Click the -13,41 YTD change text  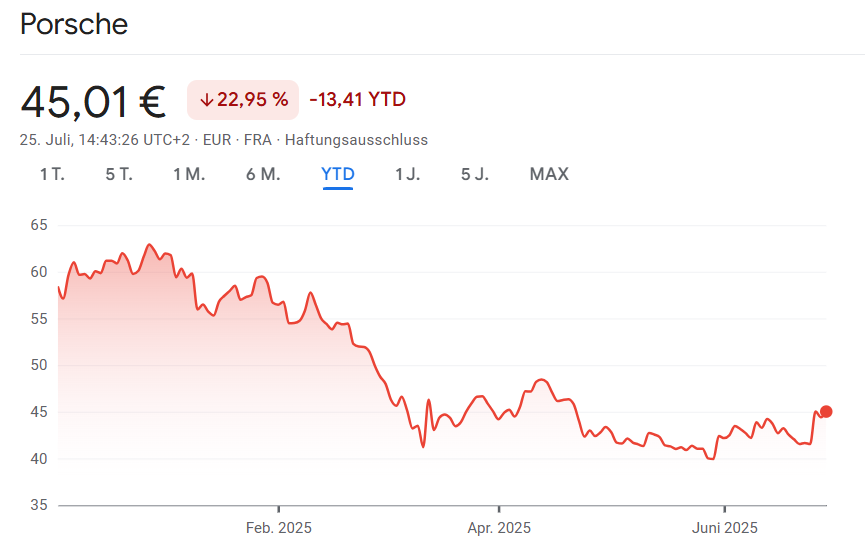tap(357, 99)
